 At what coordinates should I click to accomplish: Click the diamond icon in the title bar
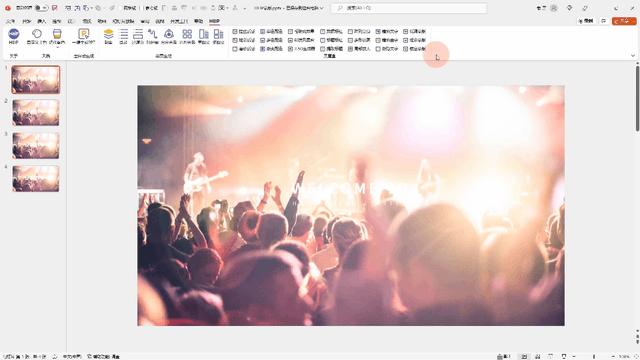(x=569, y=8)
